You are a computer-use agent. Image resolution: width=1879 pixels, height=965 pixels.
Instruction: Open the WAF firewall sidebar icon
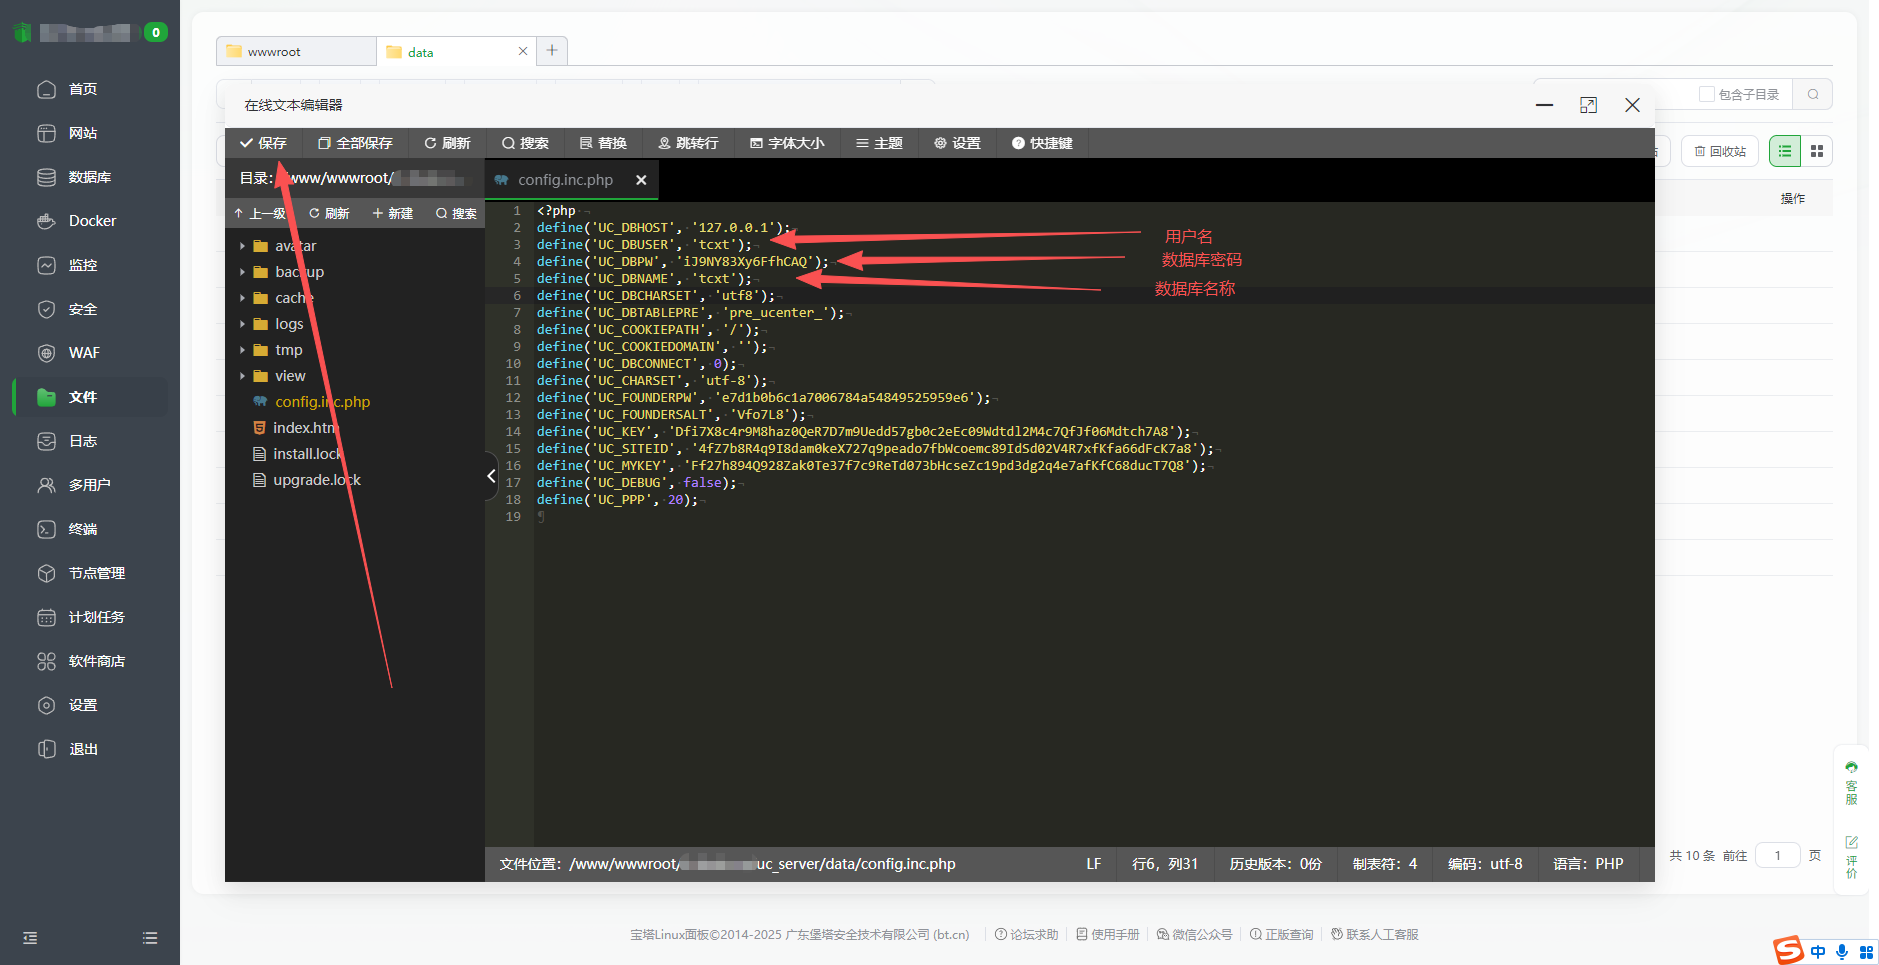pos(46,353)
